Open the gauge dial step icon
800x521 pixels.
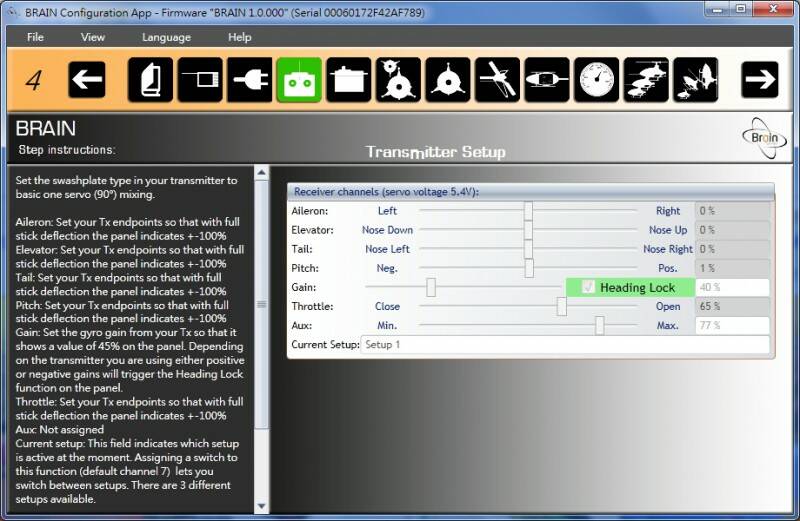tap(596, 80)
